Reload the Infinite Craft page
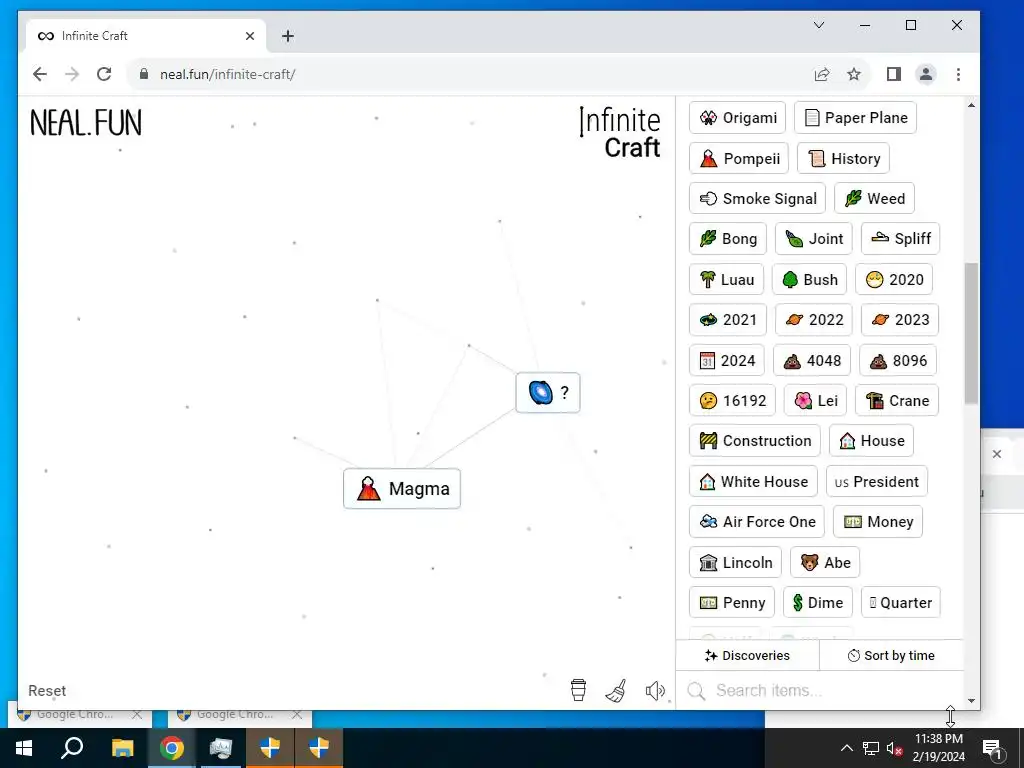 point(104,74)
